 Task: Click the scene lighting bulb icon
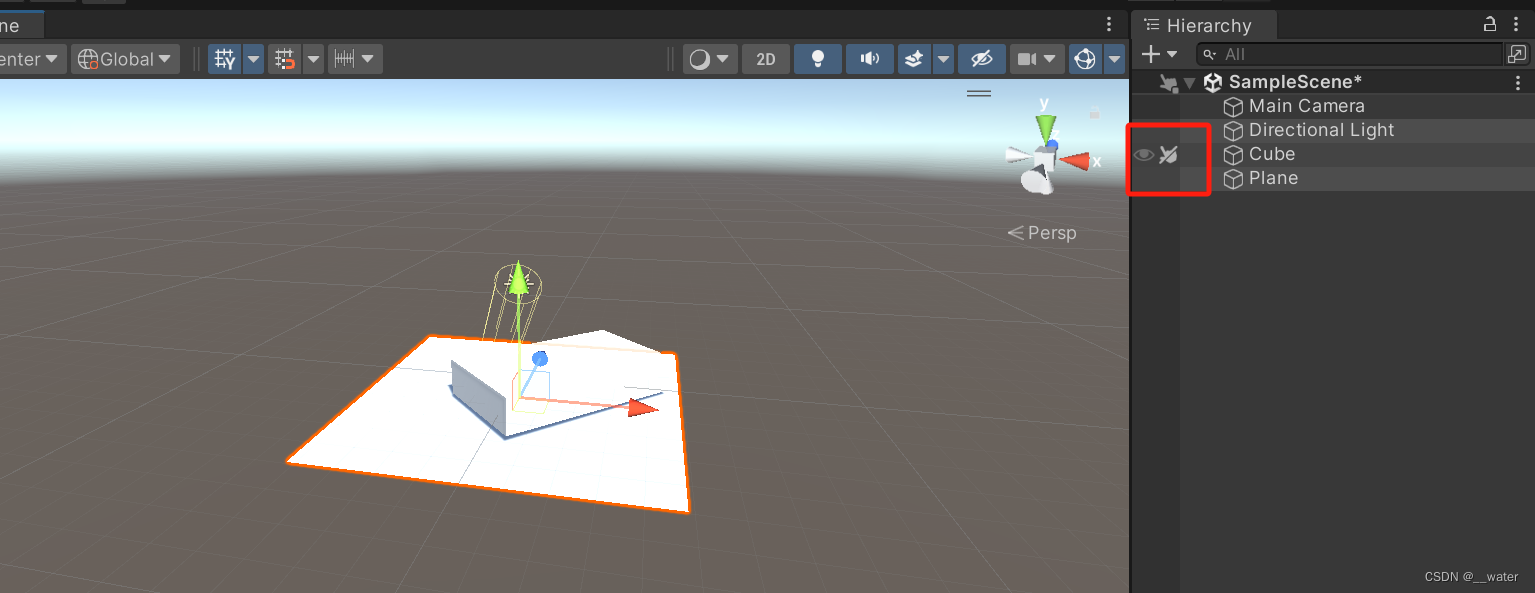pos(818,58)
